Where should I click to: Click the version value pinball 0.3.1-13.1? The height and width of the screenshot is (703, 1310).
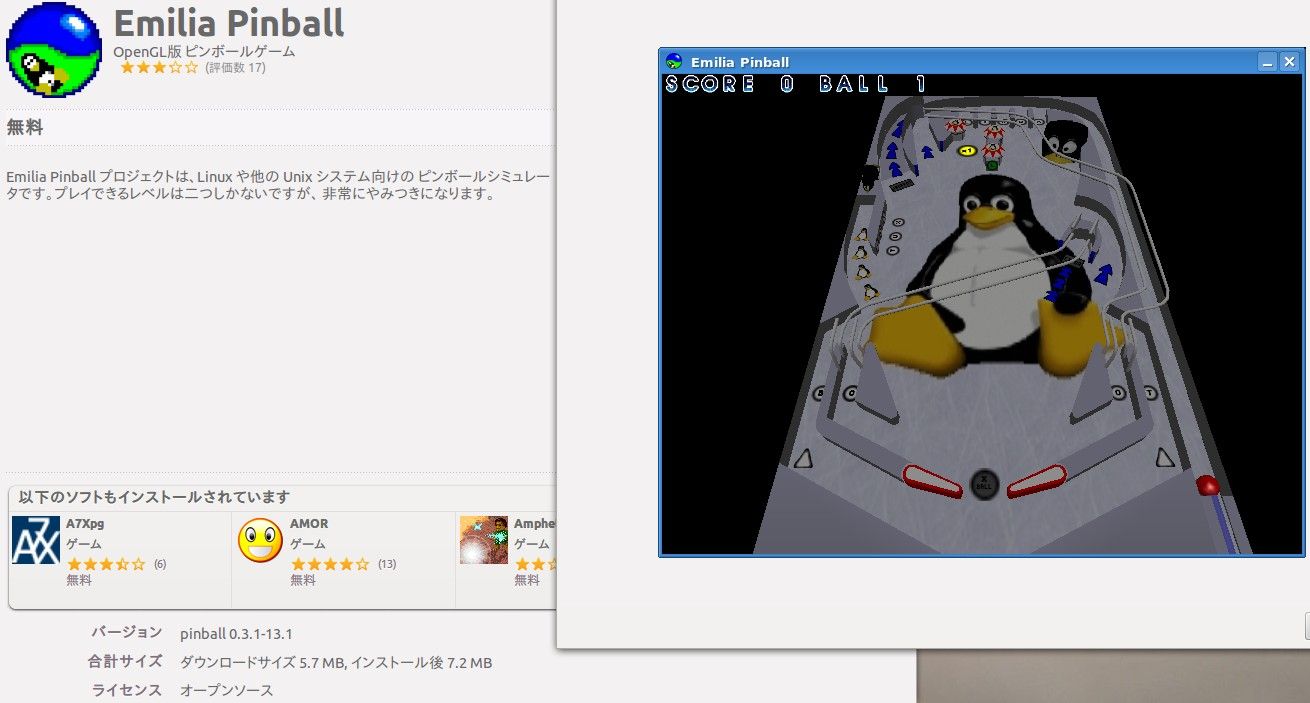236,634
